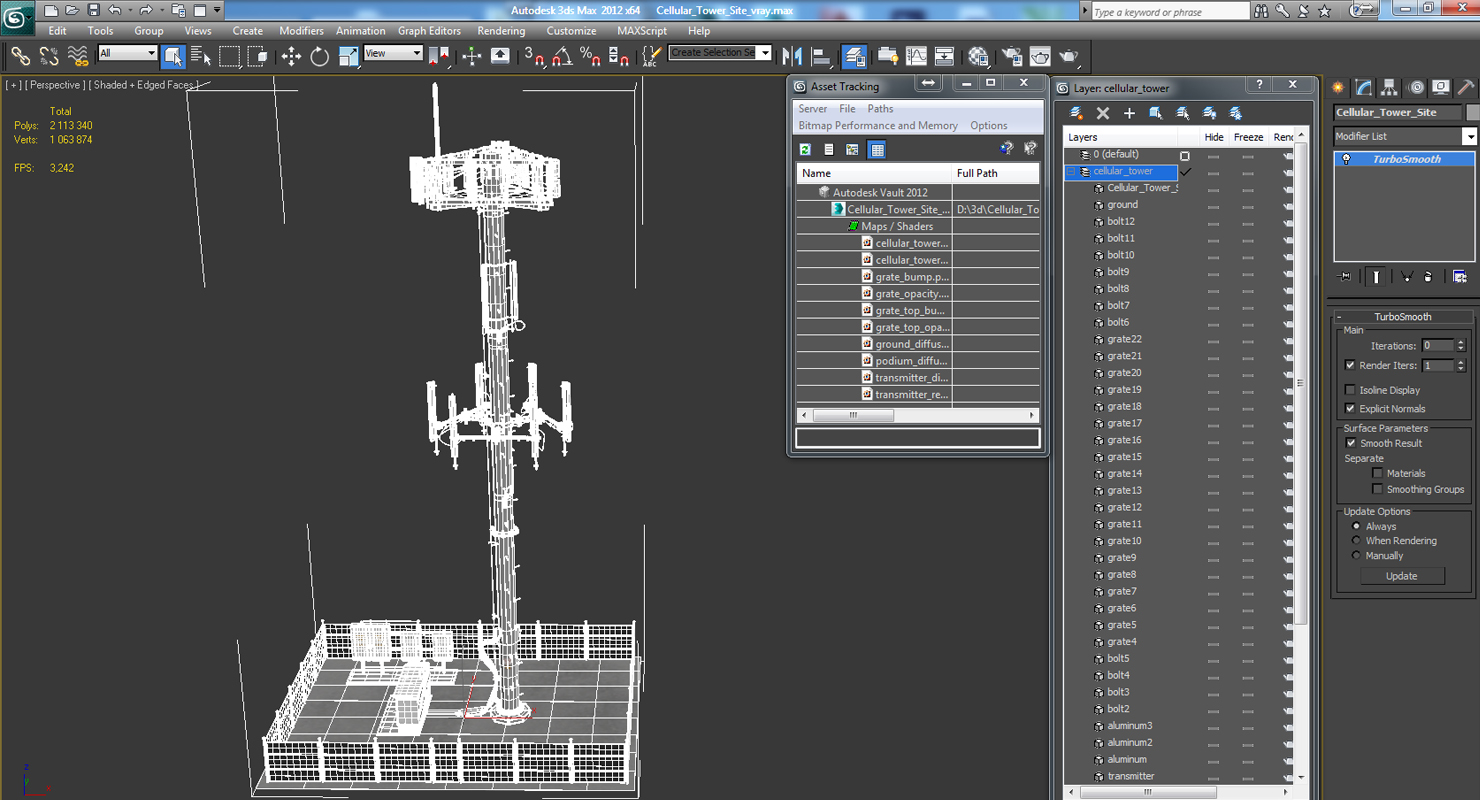Viewport: 1480px width, 800px height.
Task: Enable Separate by Materials checkbox
Action: pyautogui.click(x=1378, y=473)
